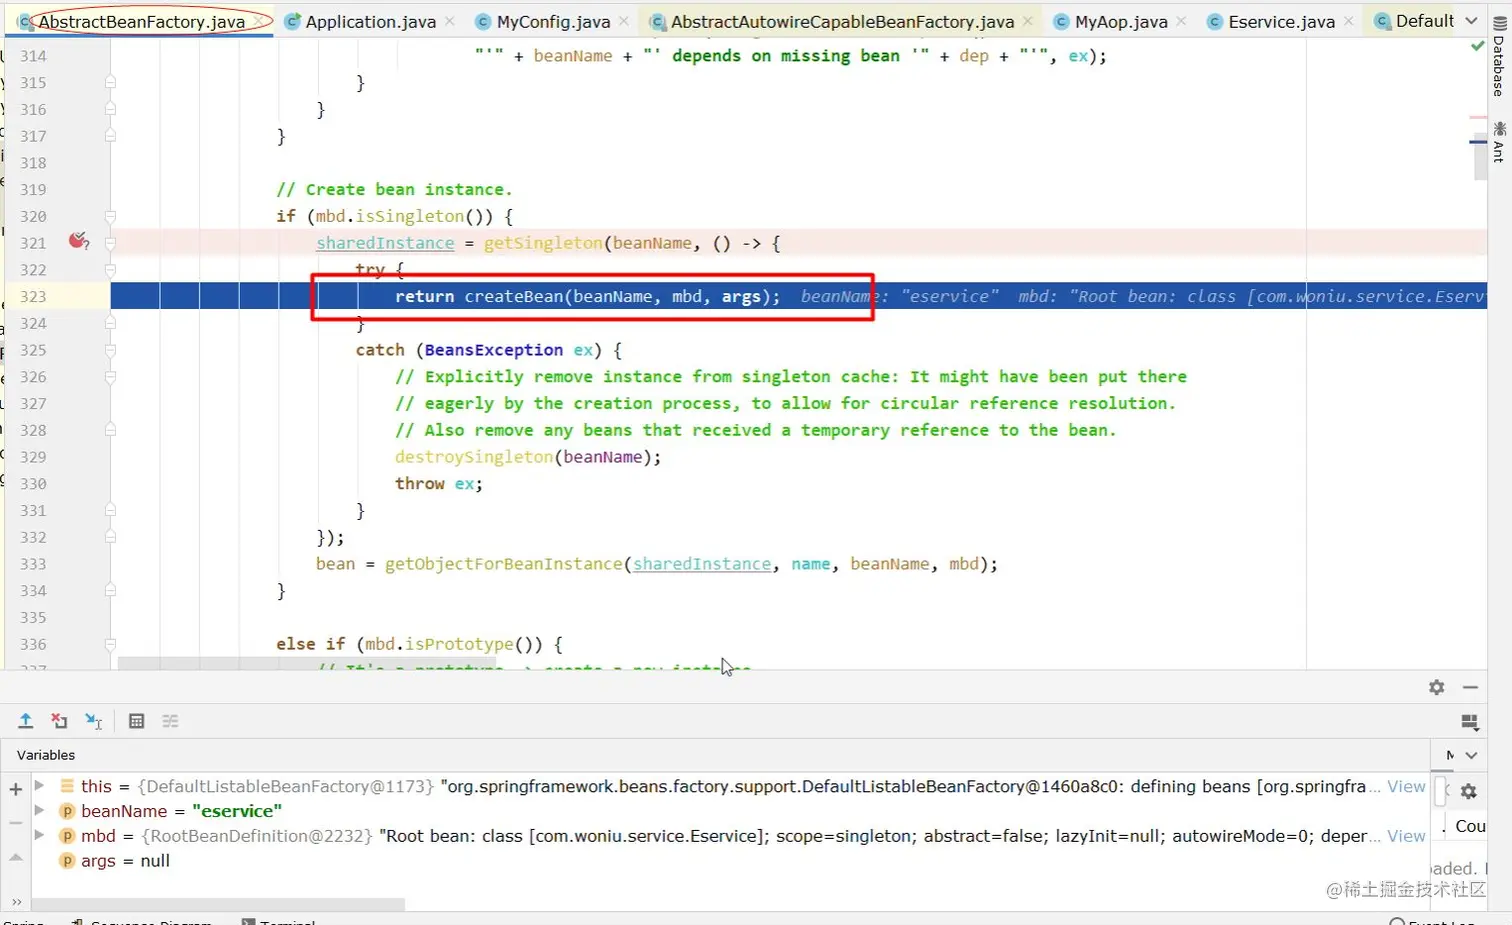Switch to the AbstractBeanFactory.java tab
This screenshot has width=1512, height=925.
[x=141, y=21]
